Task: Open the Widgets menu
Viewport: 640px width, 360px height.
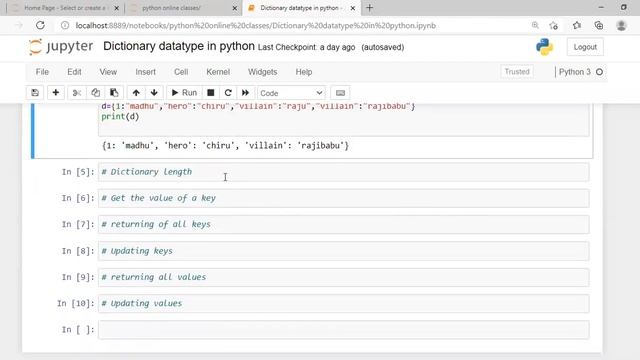Action: (262, 72)
